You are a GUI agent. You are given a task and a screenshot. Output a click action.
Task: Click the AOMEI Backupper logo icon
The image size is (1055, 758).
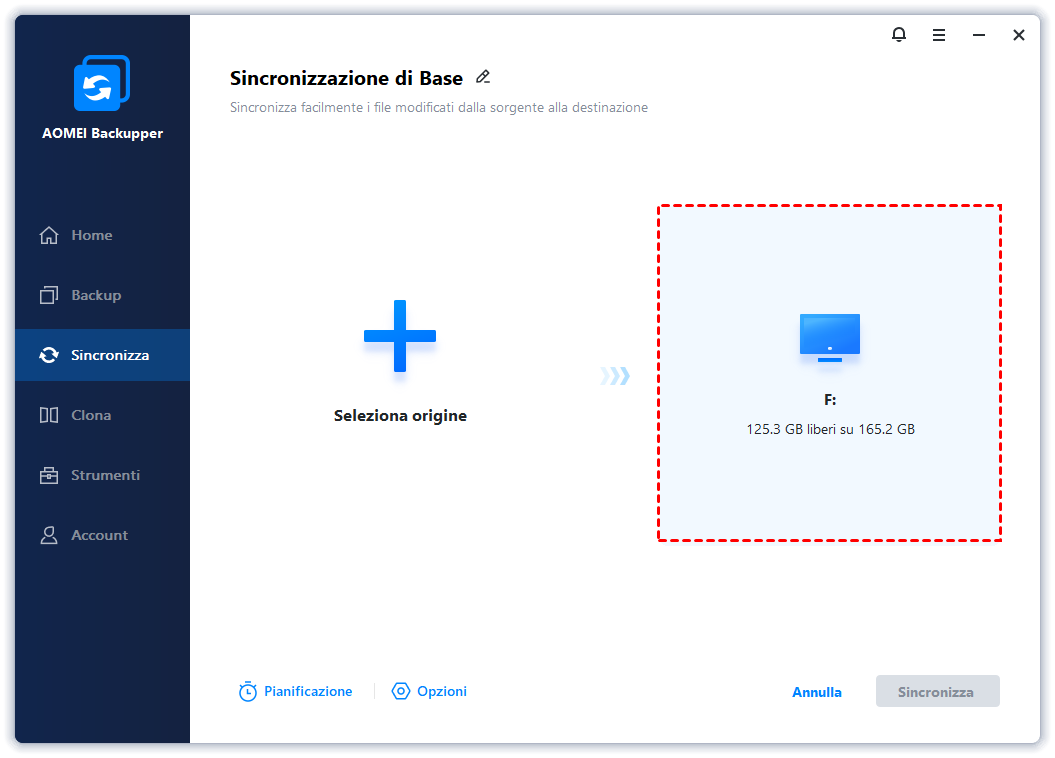(102, 84)
